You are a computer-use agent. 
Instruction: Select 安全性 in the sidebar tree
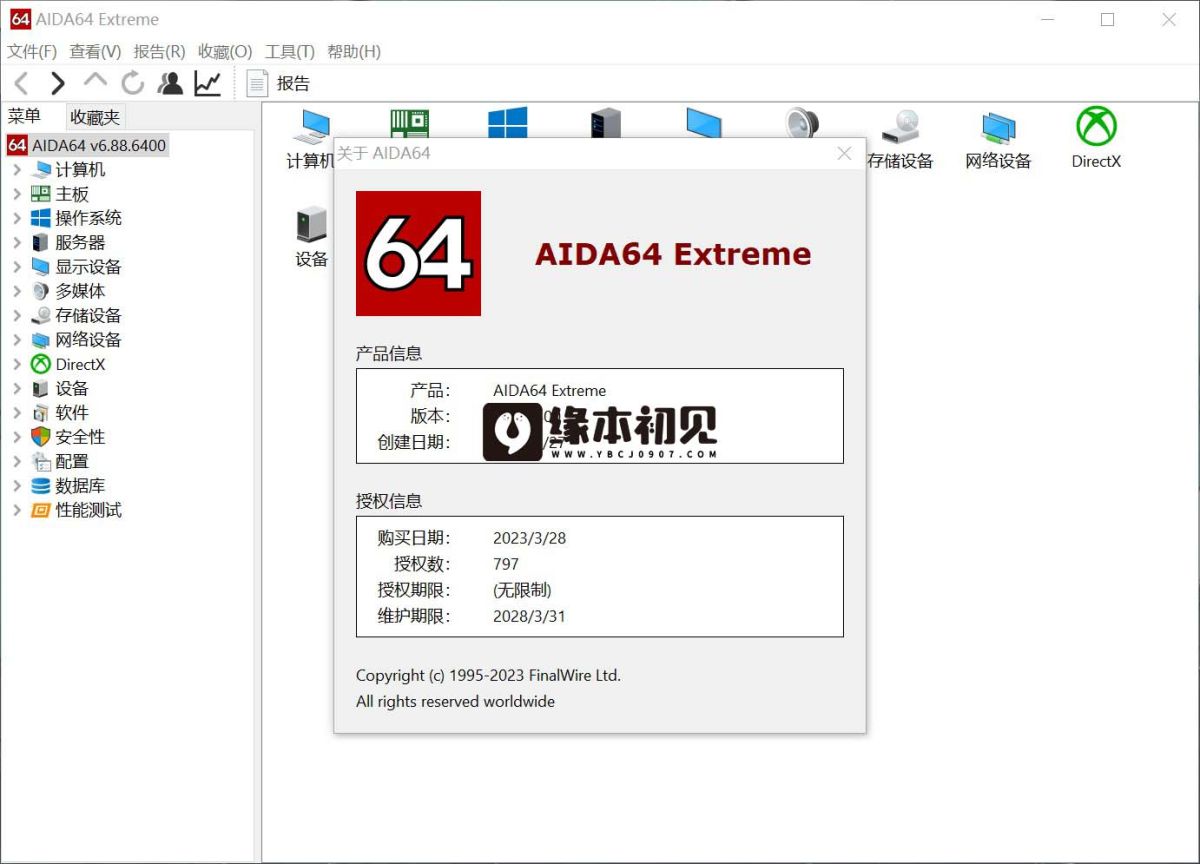coord(80,437)
